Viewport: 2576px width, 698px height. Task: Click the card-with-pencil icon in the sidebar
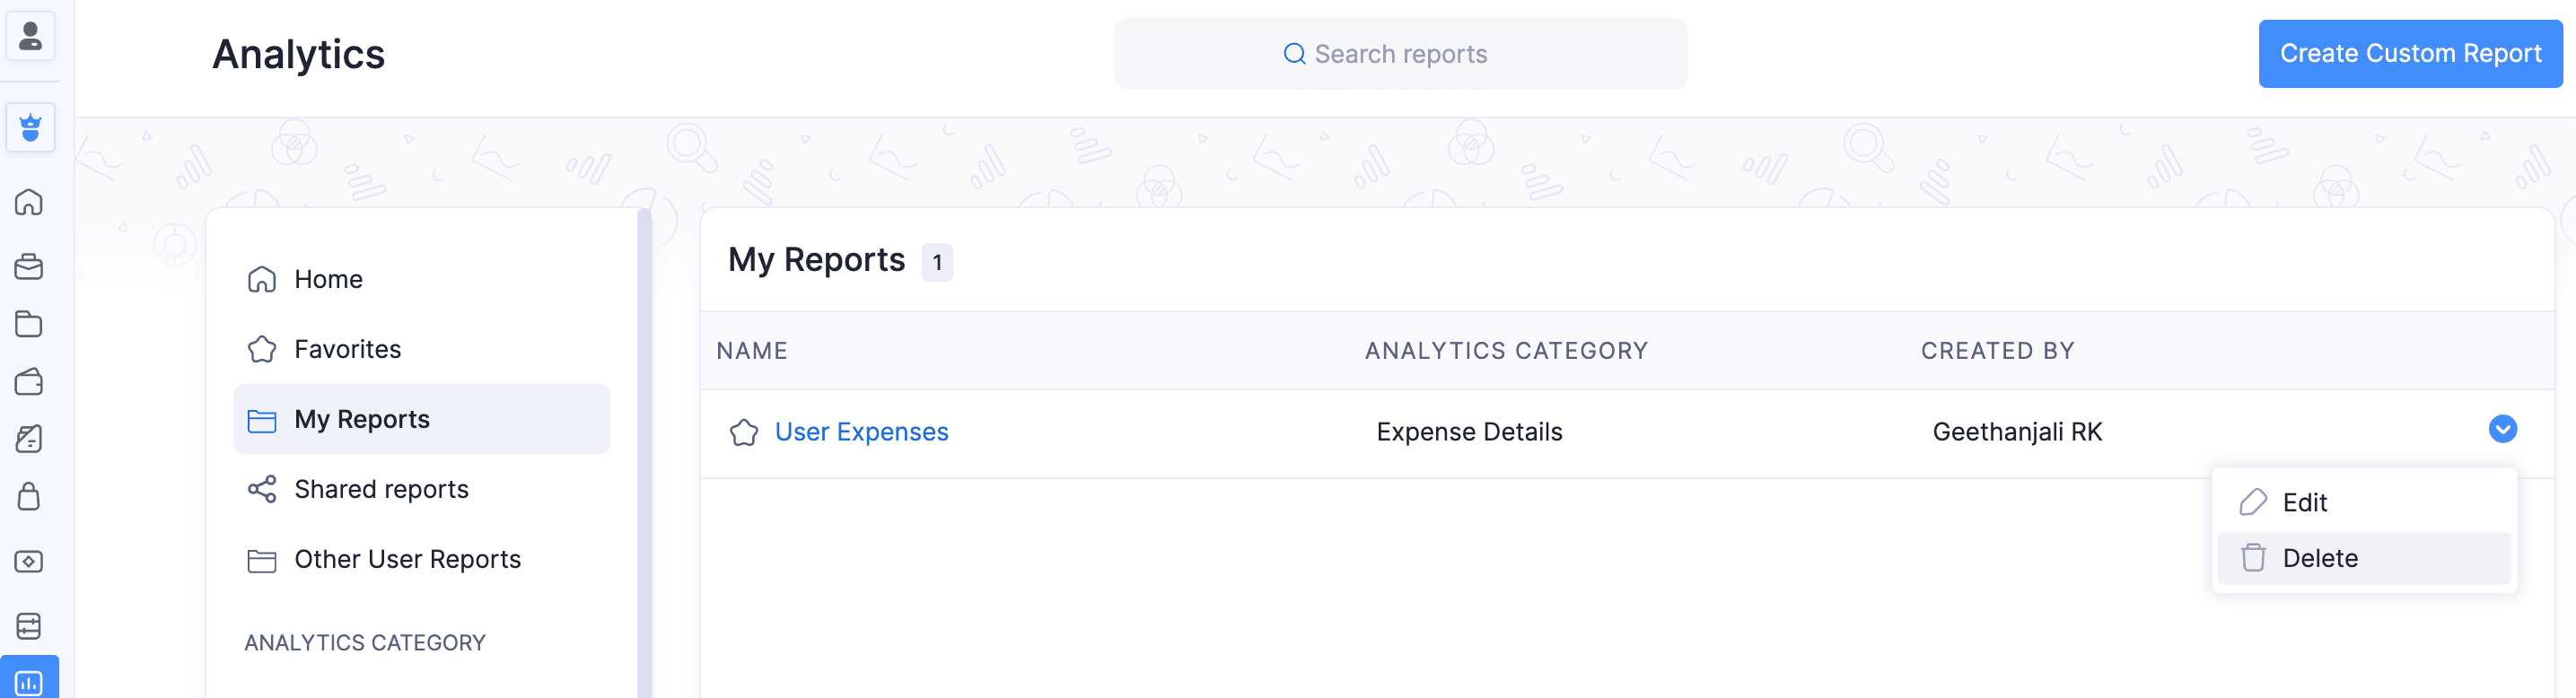tap(30, 440)
